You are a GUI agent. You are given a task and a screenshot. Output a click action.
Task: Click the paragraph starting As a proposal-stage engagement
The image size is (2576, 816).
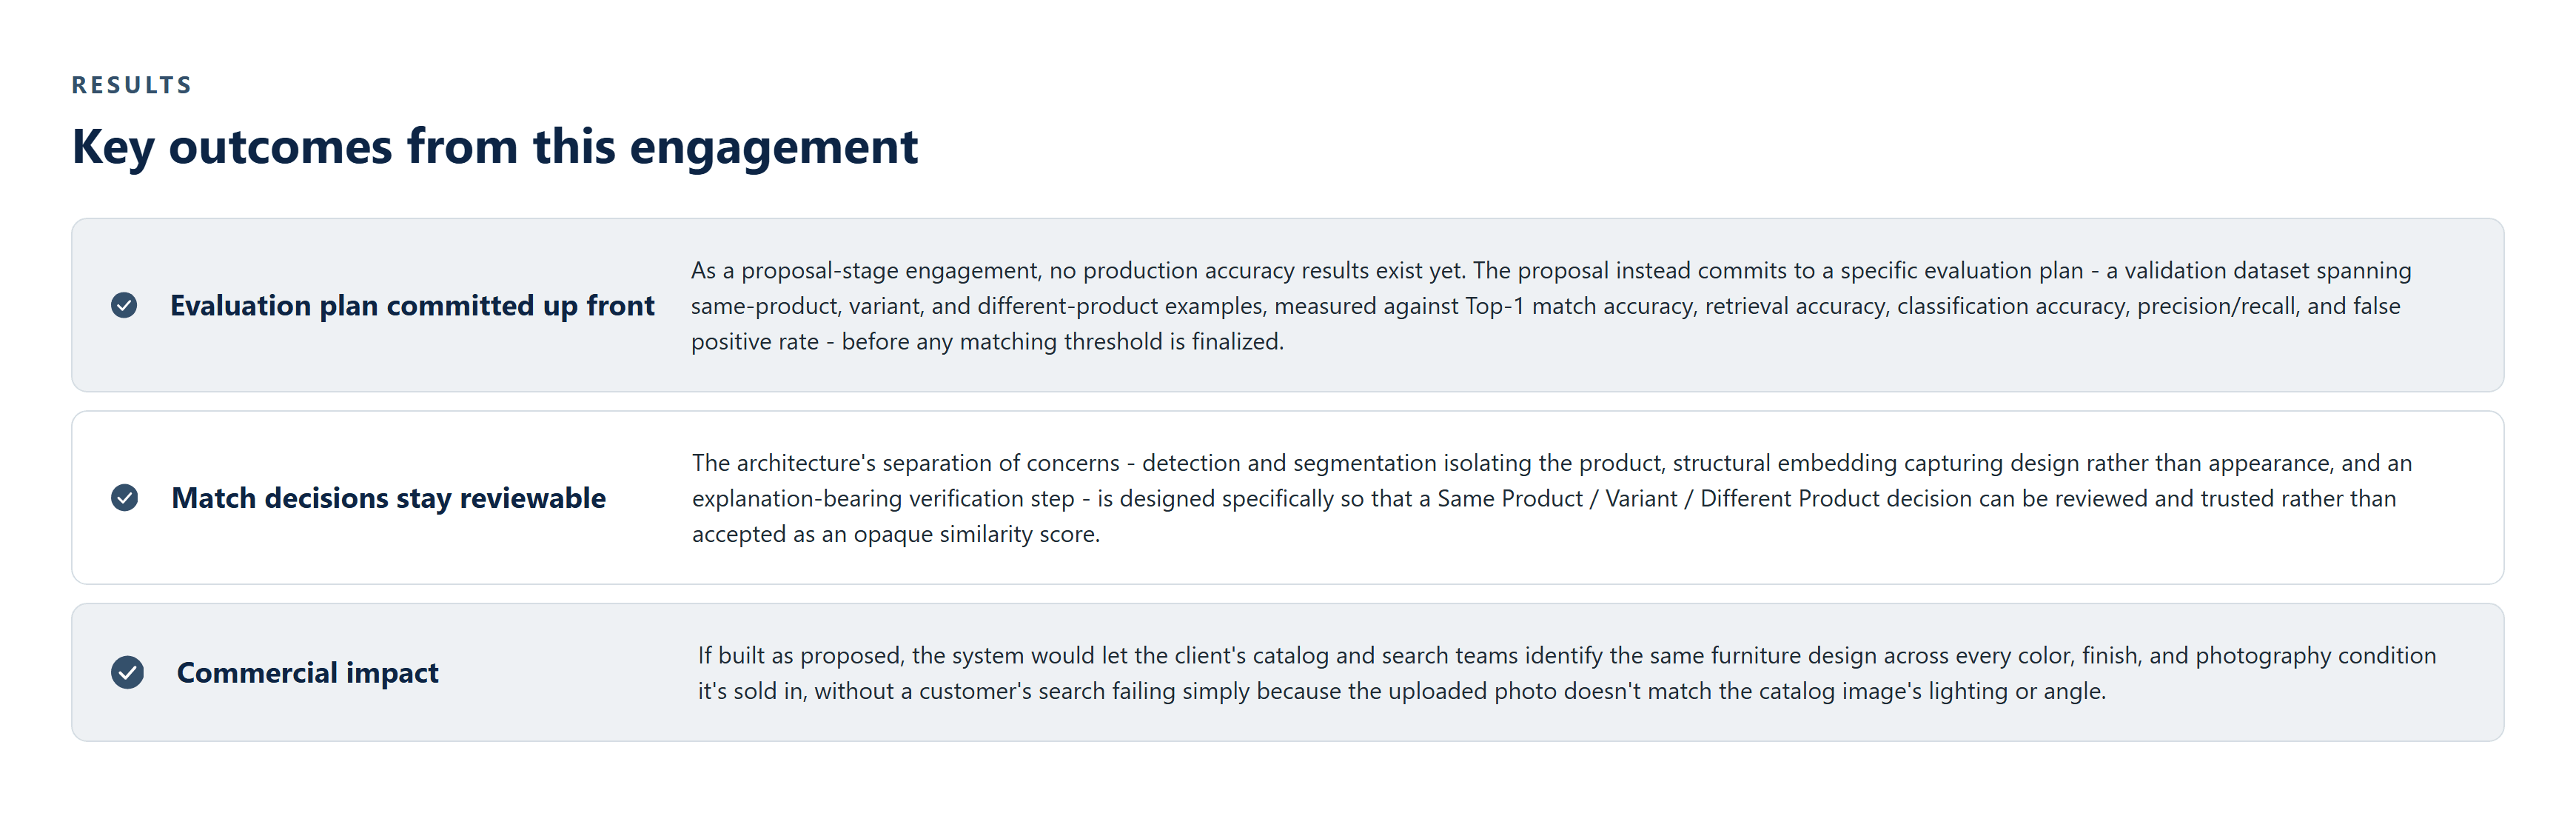1551,306
